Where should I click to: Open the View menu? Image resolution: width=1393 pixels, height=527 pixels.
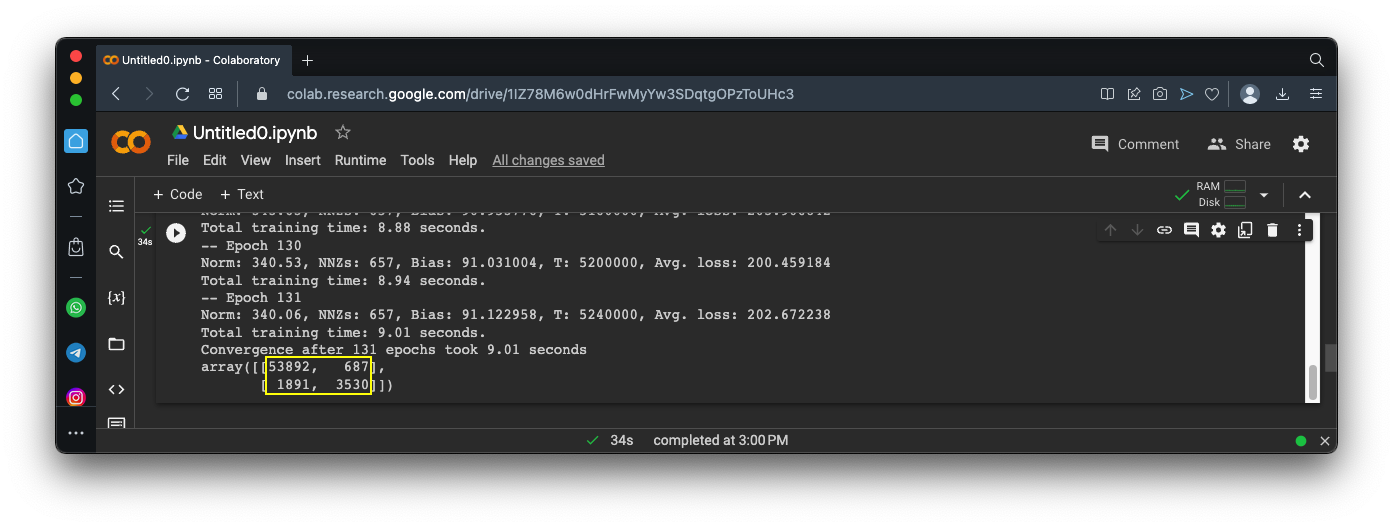tap(256, 160)
